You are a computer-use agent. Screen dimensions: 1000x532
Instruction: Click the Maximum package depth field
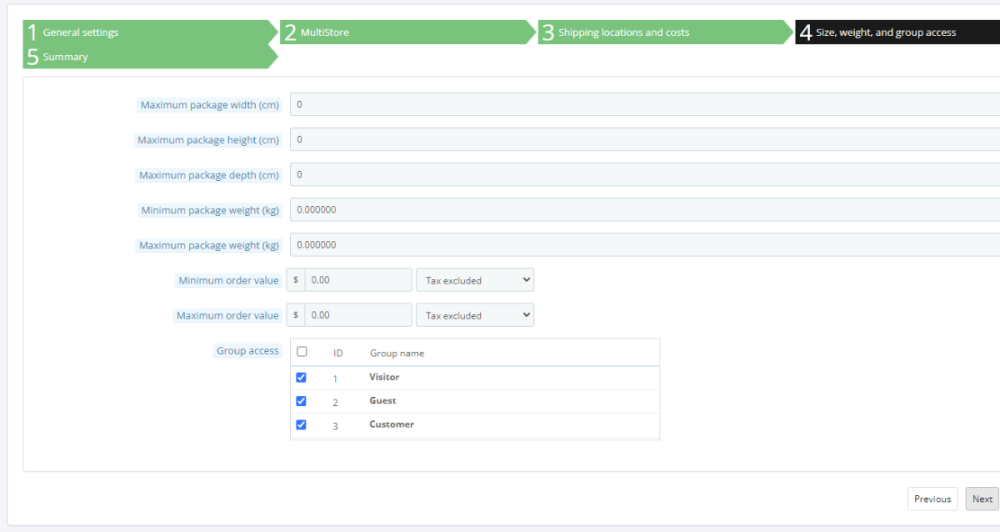[644, 175]
